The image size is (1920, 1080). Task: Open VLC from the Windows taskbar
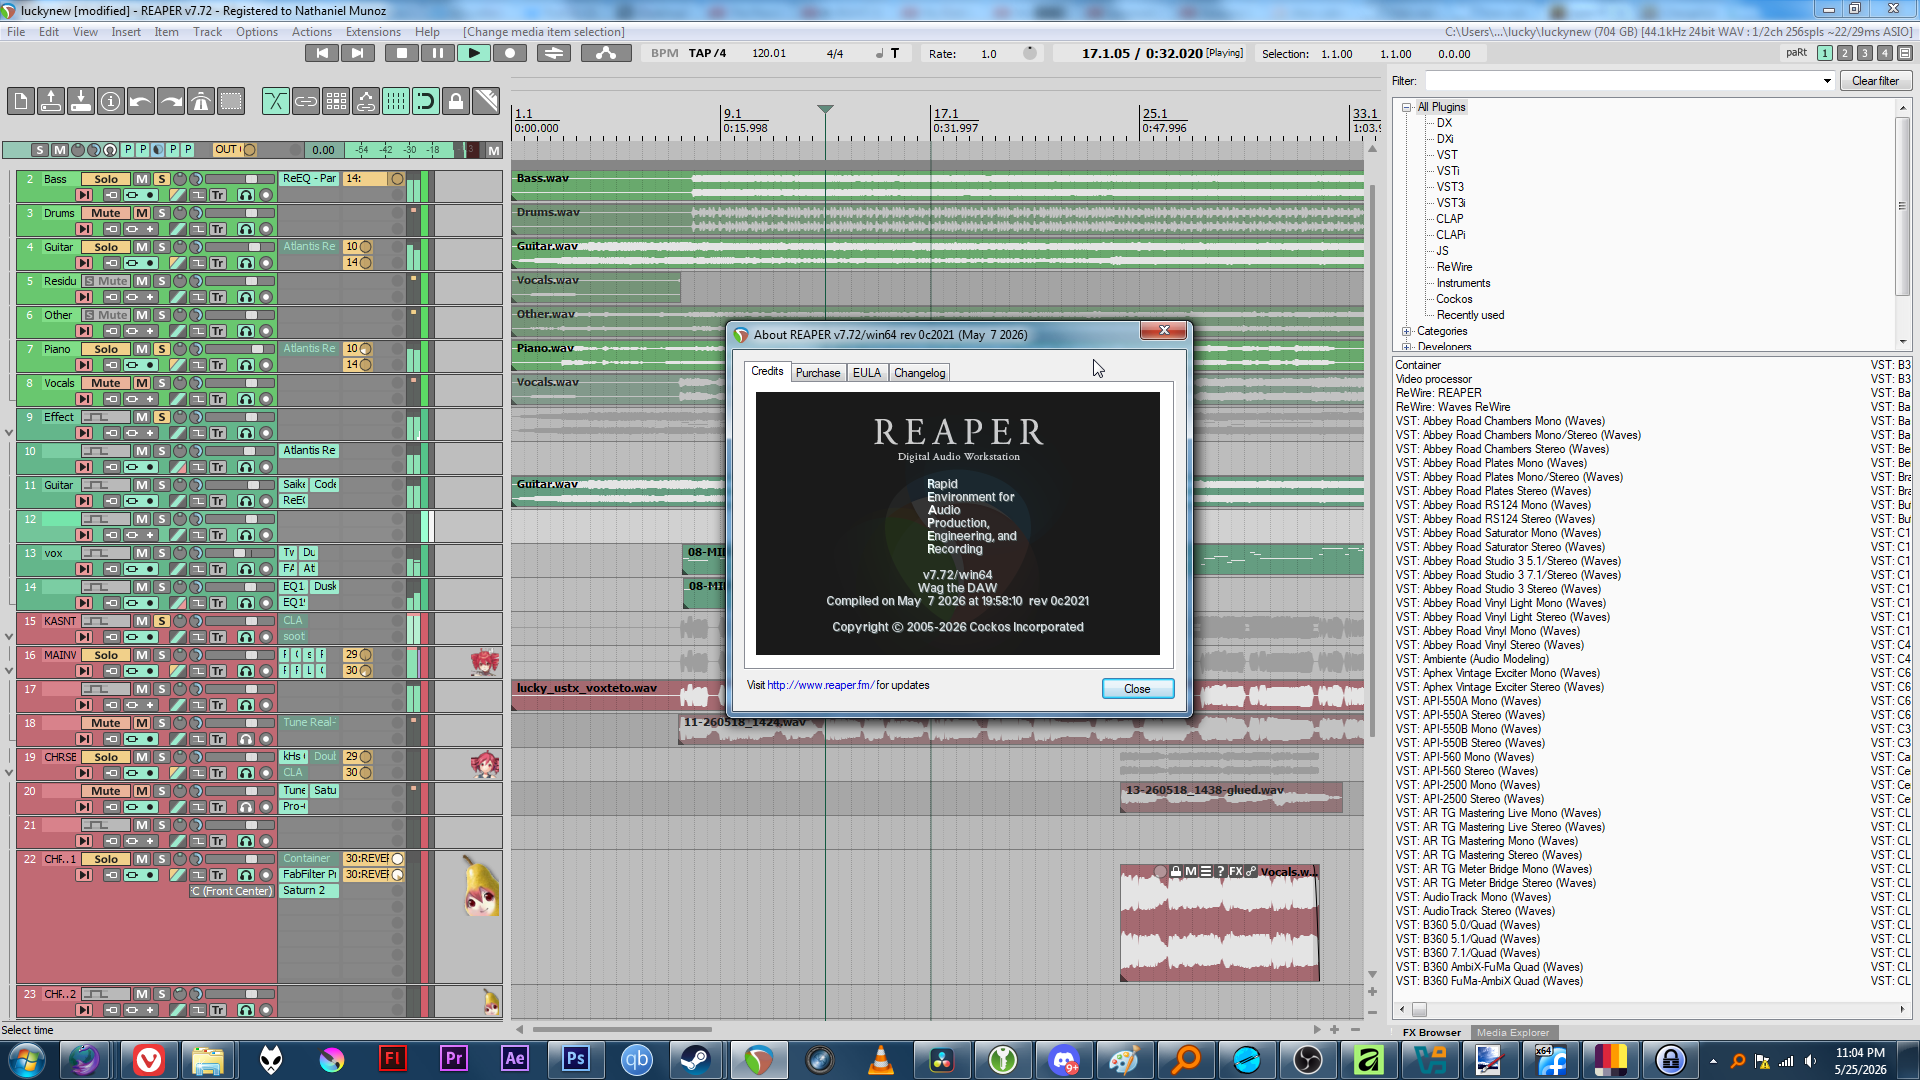880,1059
